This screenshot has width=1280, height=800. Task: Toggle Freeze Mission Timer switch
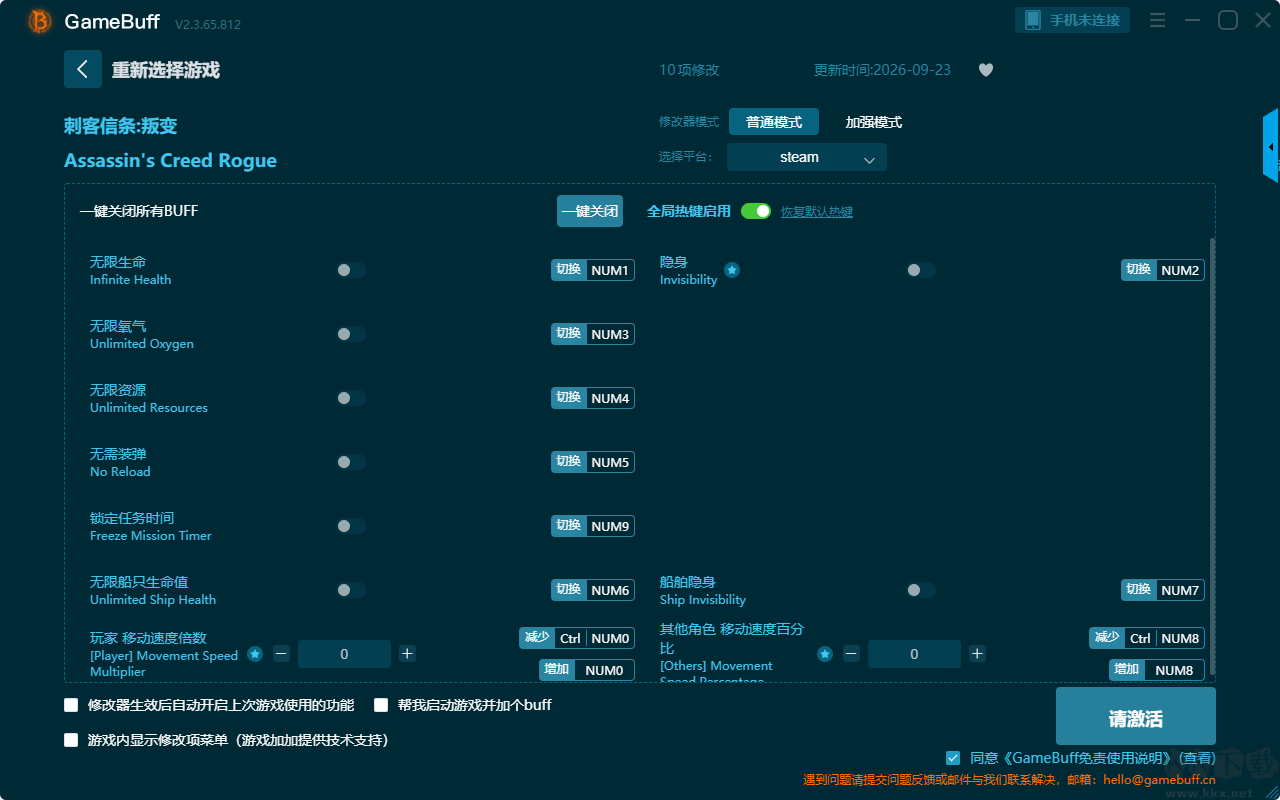coord(351,526)
